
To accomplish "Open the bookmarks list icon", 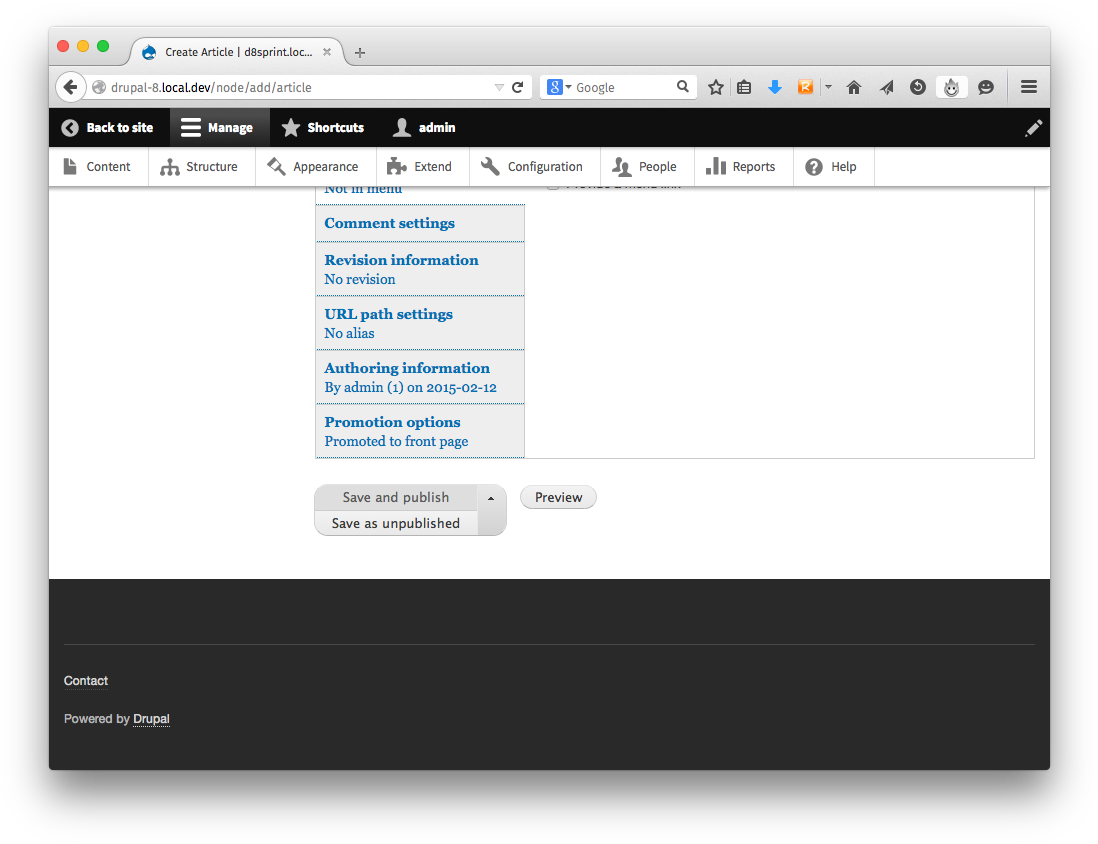I will pos(744,88).
